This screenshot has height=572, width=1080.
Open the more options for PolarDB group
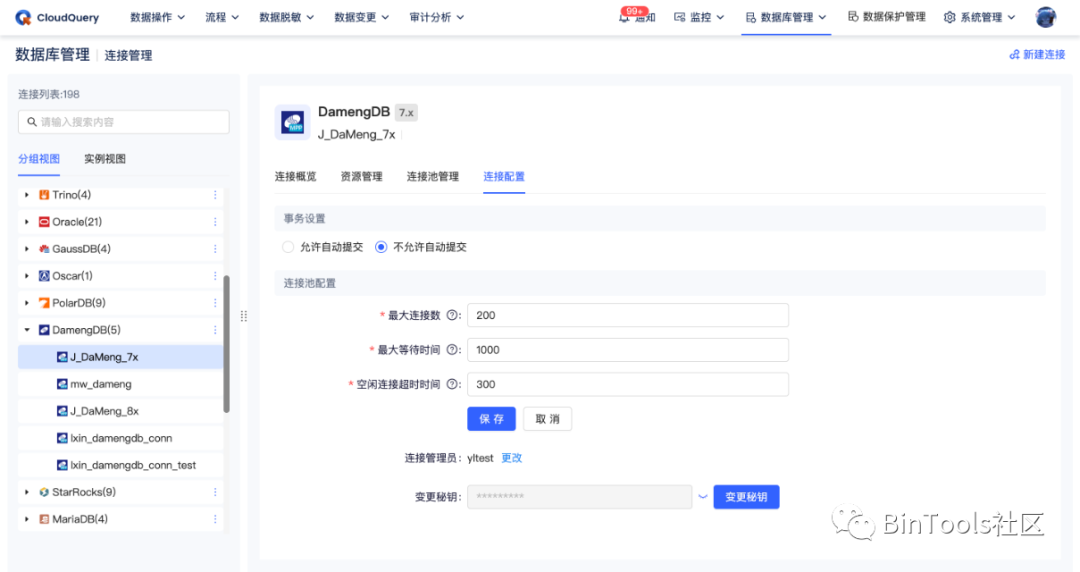(x=215, y=303)
